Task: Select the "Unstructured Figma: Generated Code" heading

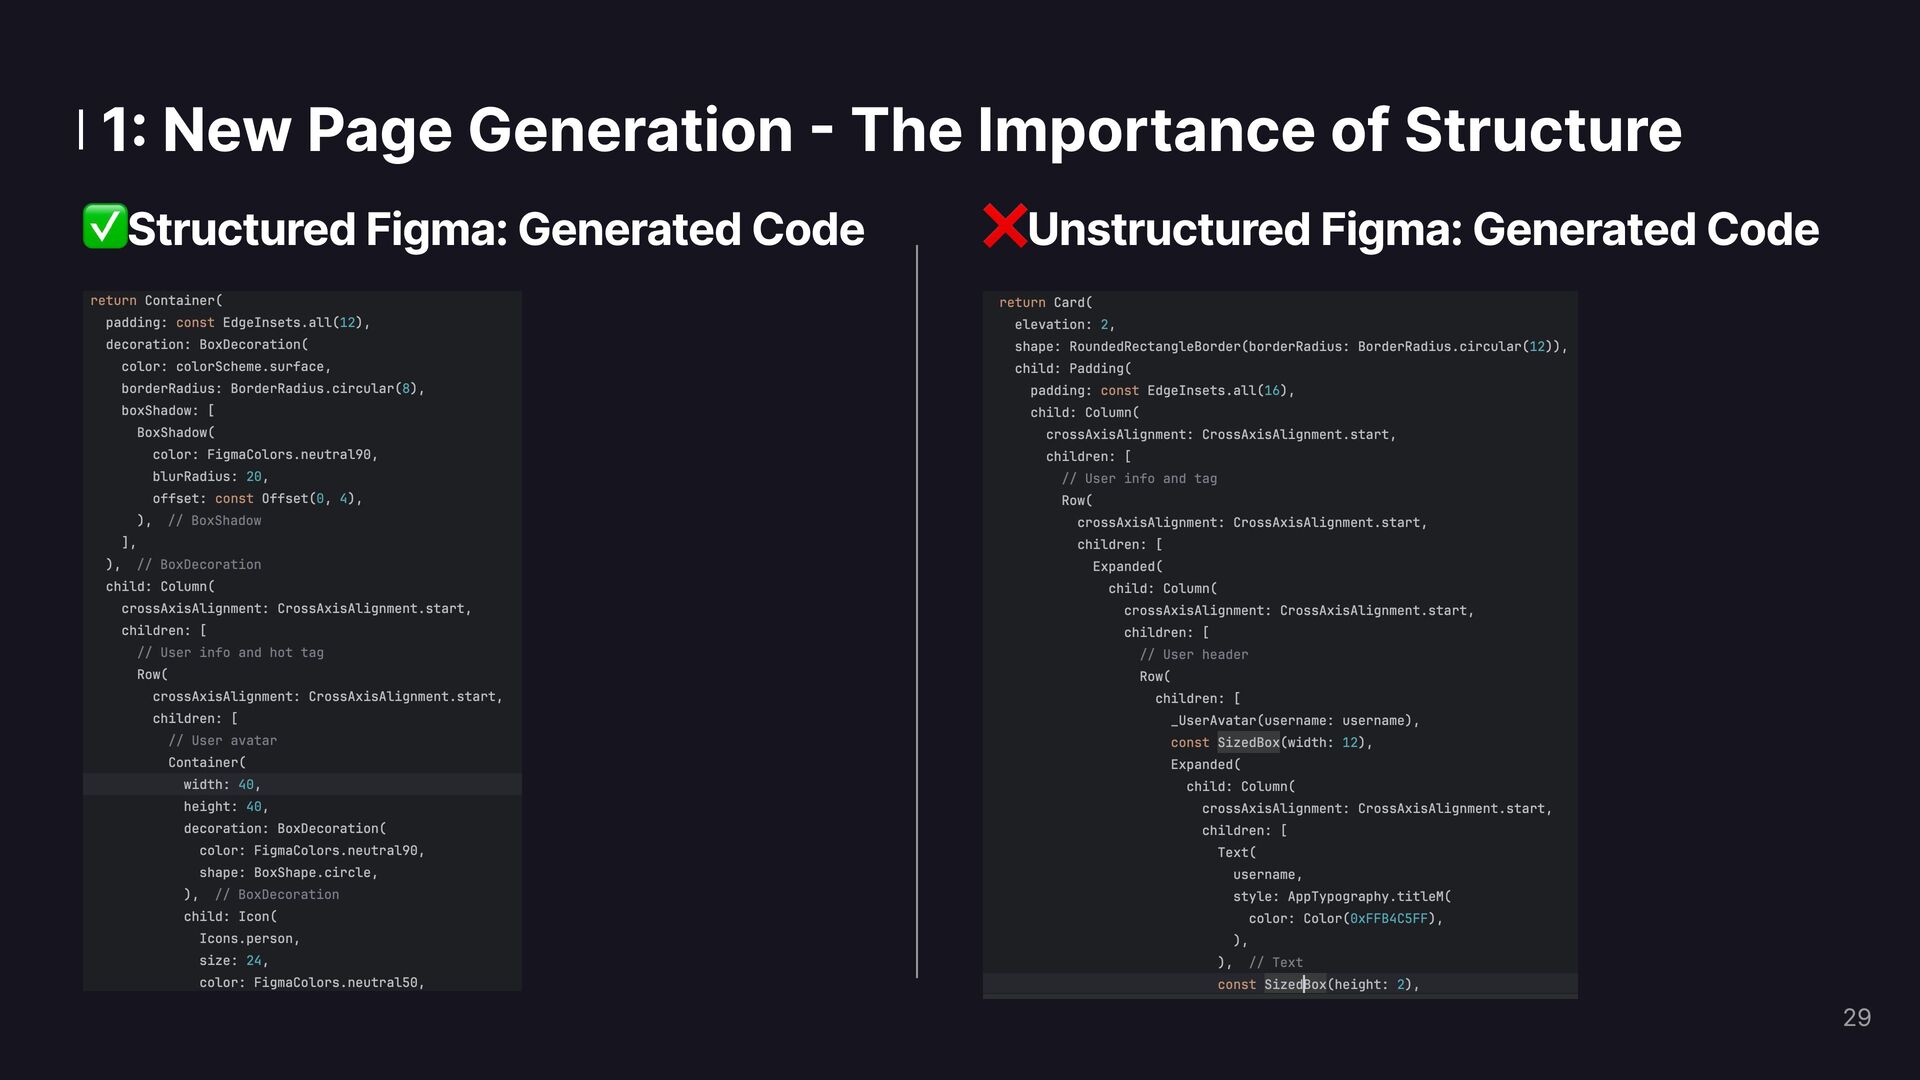Action: tap(1422, 229)
